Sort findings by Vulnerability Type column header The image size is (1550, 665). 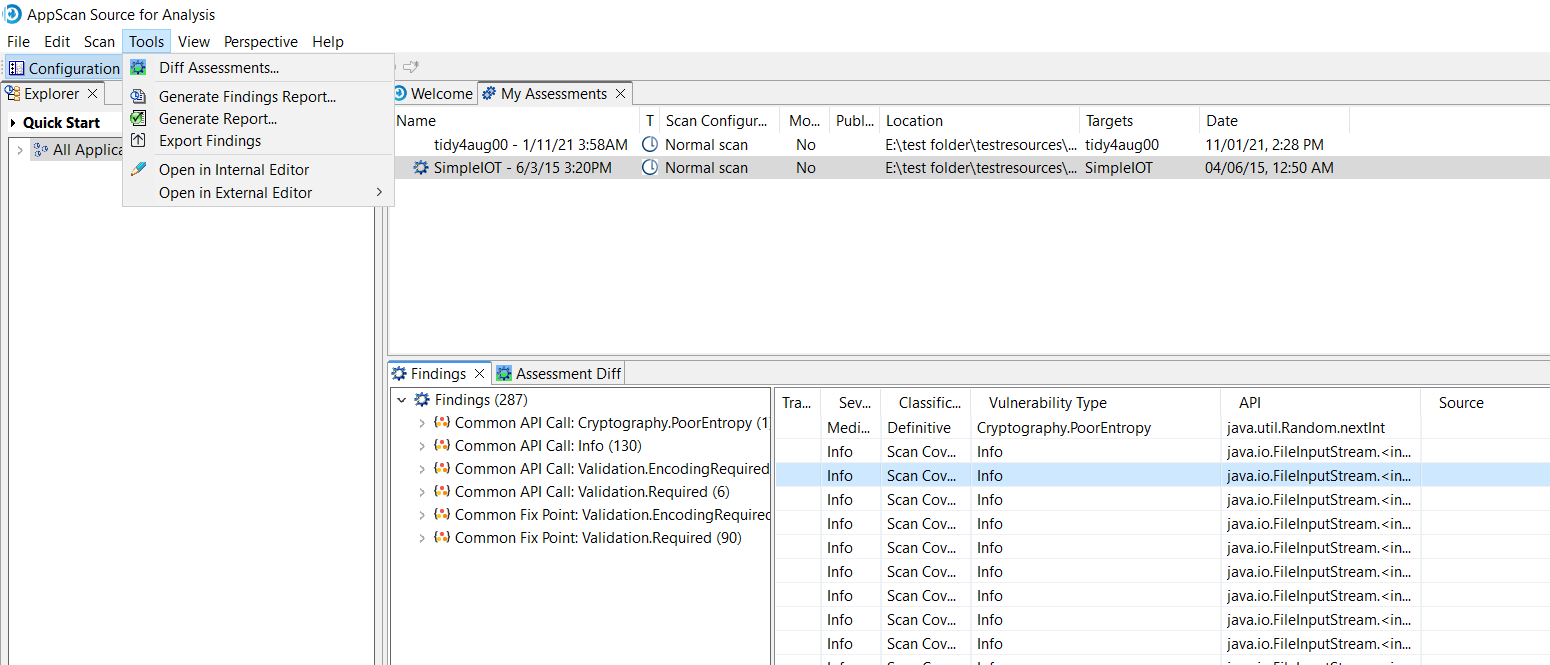pos(1047,403)
